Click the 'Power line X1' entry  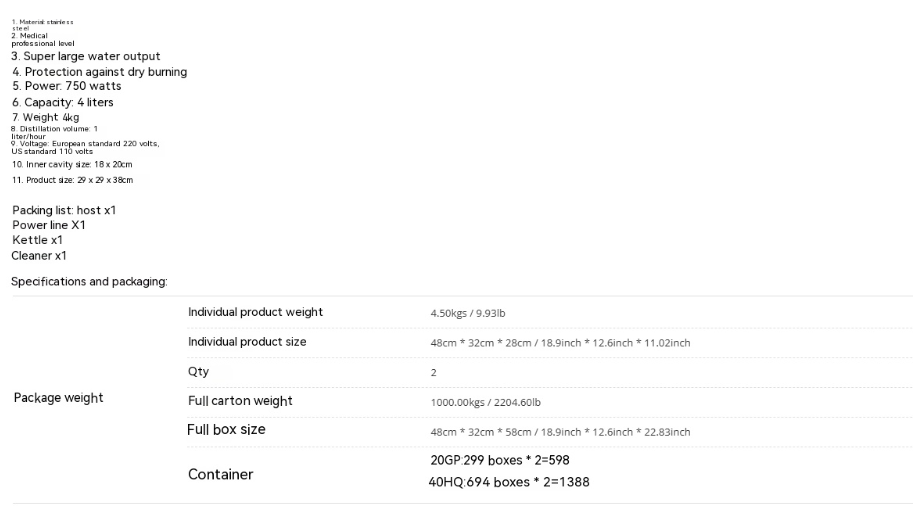pyautogui.click(x=49, y=225)
